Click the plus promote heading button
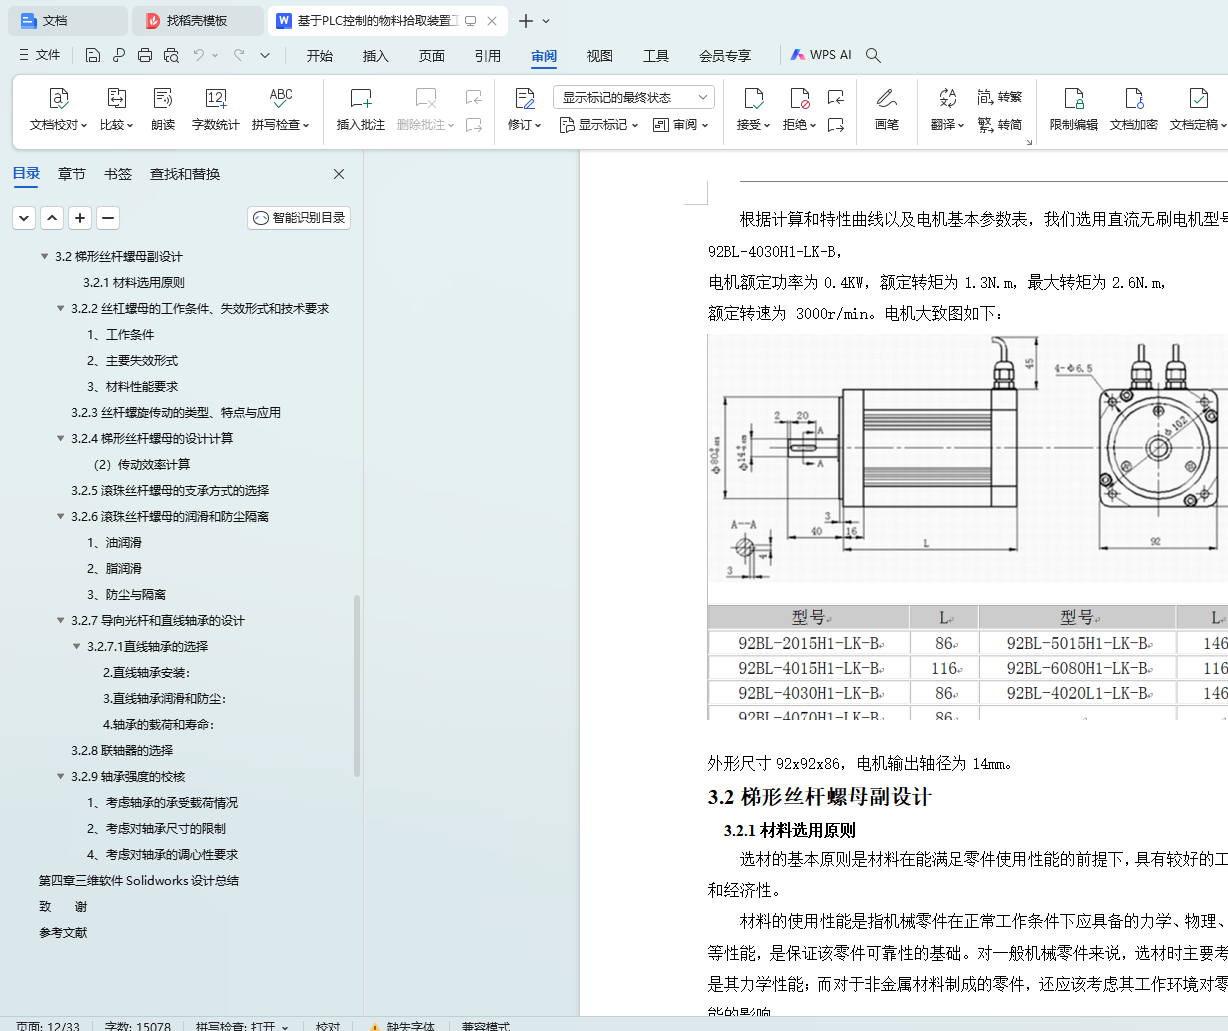Screen dimensions: 1228x1031 click(x=80, y=217)
